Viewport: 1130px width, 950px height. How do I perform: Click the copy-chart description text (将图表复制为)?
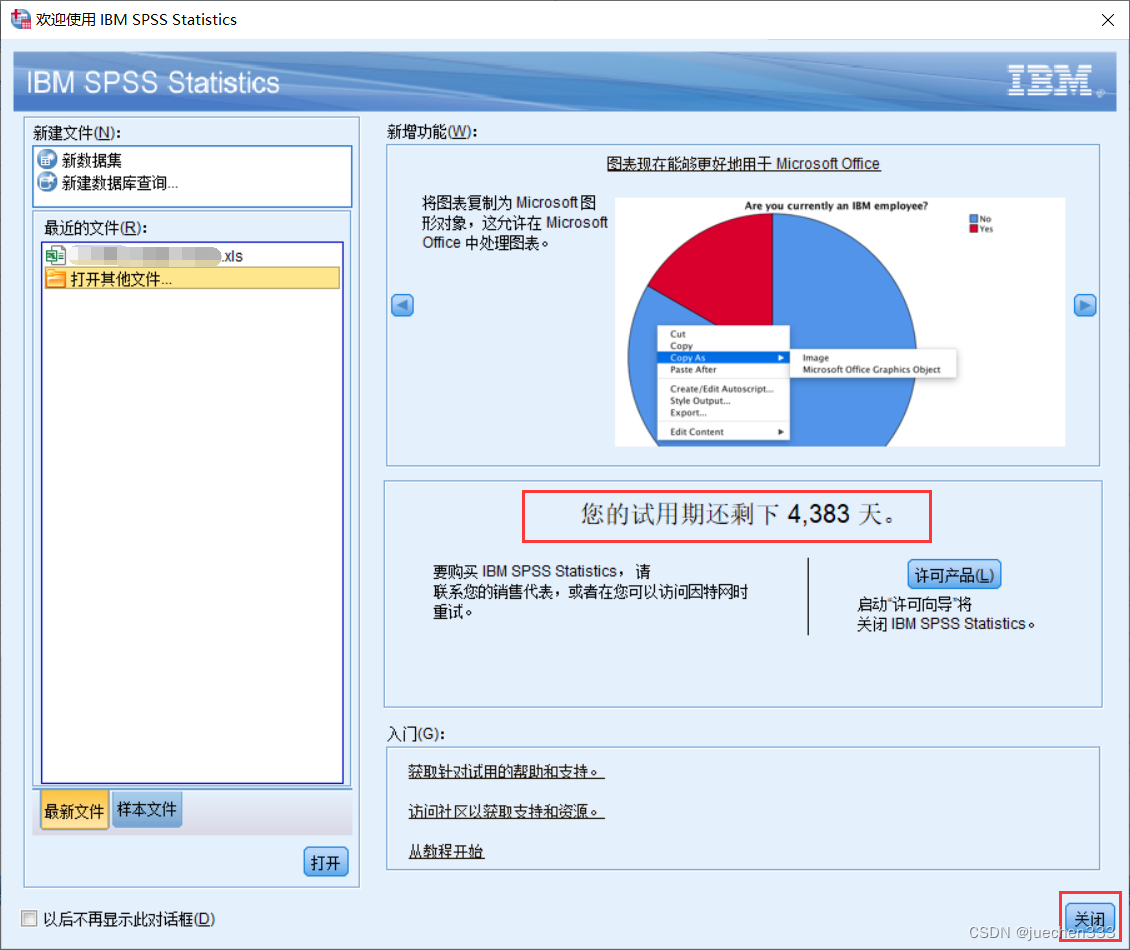point(515,223)
